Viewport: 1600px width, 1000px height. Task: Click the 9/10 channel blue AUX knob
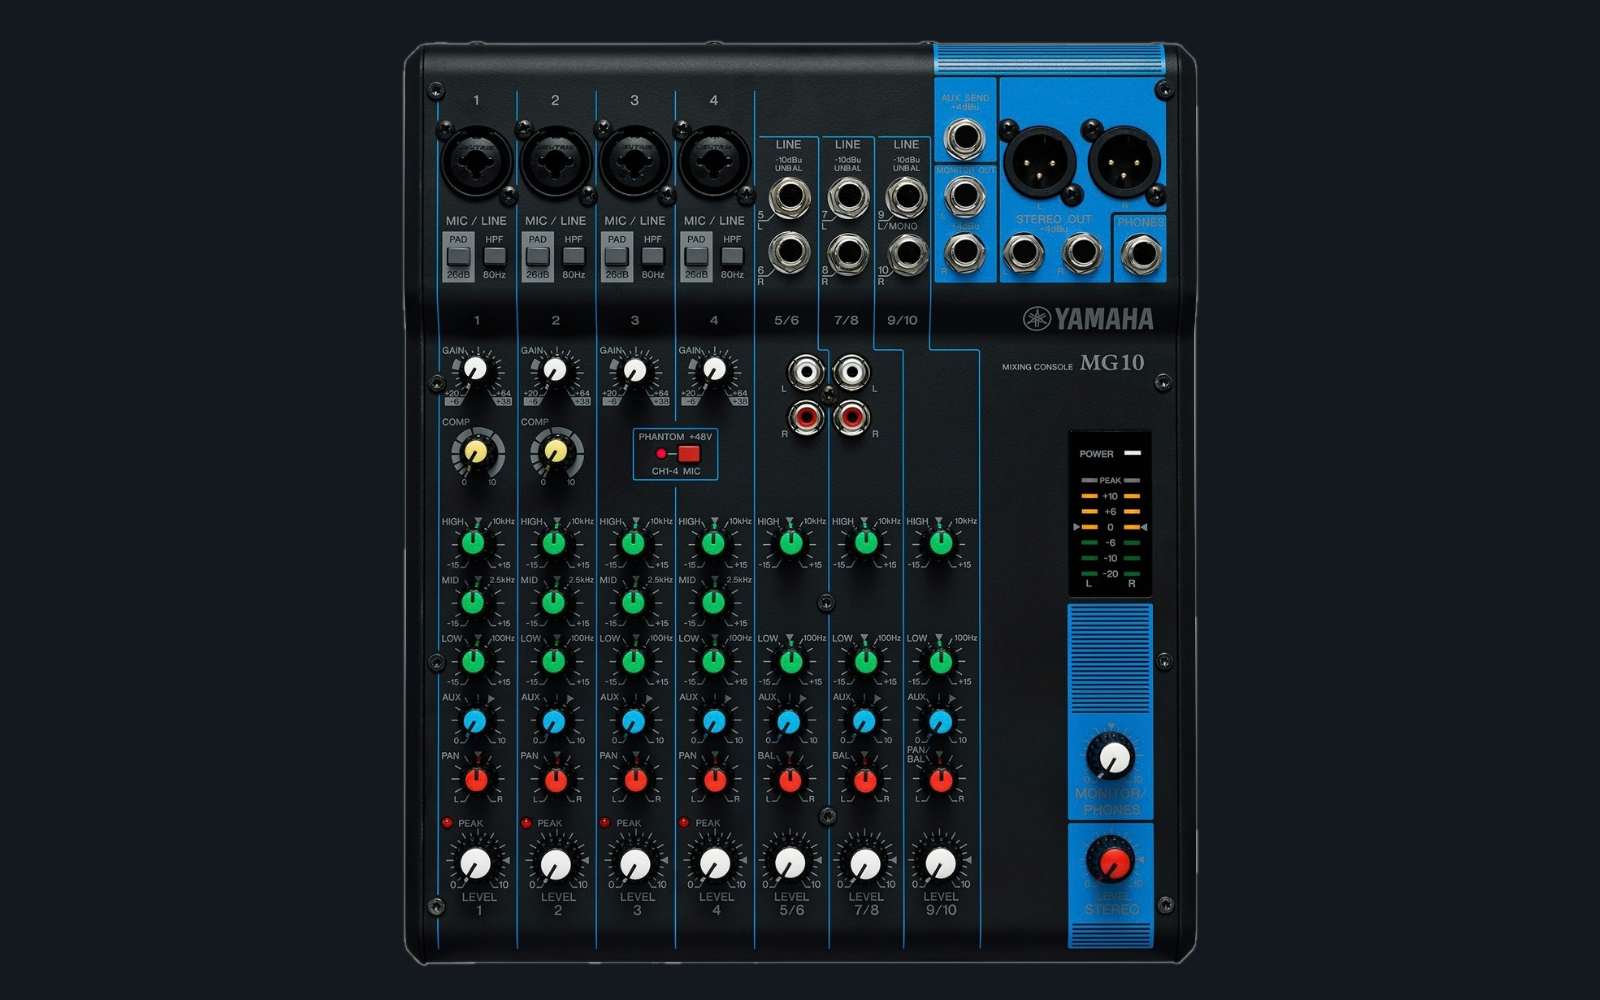(x=941, y=721)
